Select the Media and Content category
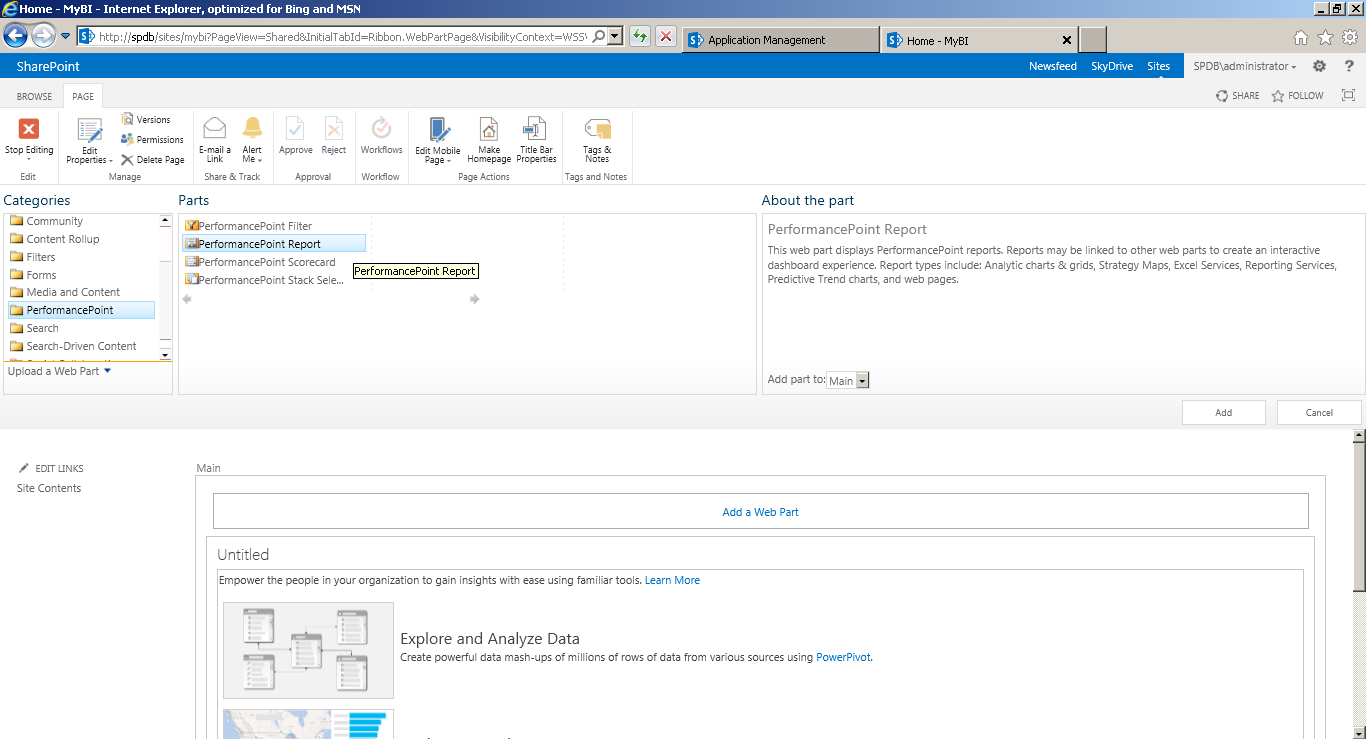Screen dimensions: 1366x739 [x=74, y=292]
